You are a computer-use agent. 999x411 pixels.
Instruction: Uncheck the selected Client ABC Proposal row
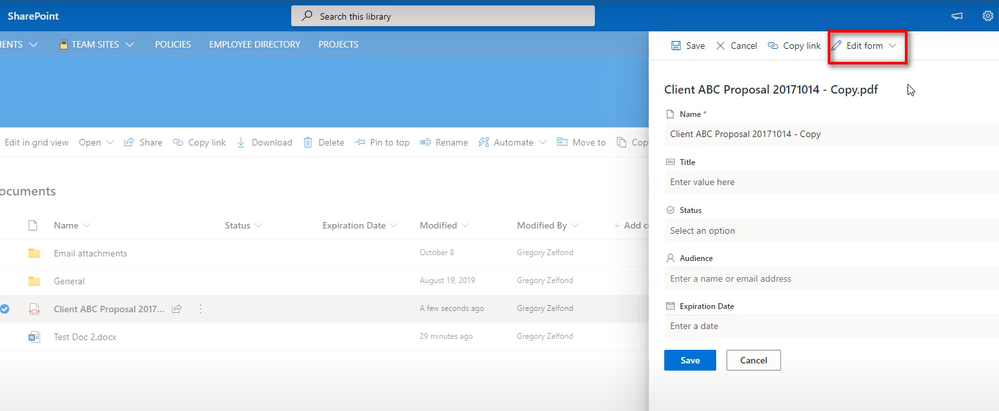pos(4,309)
